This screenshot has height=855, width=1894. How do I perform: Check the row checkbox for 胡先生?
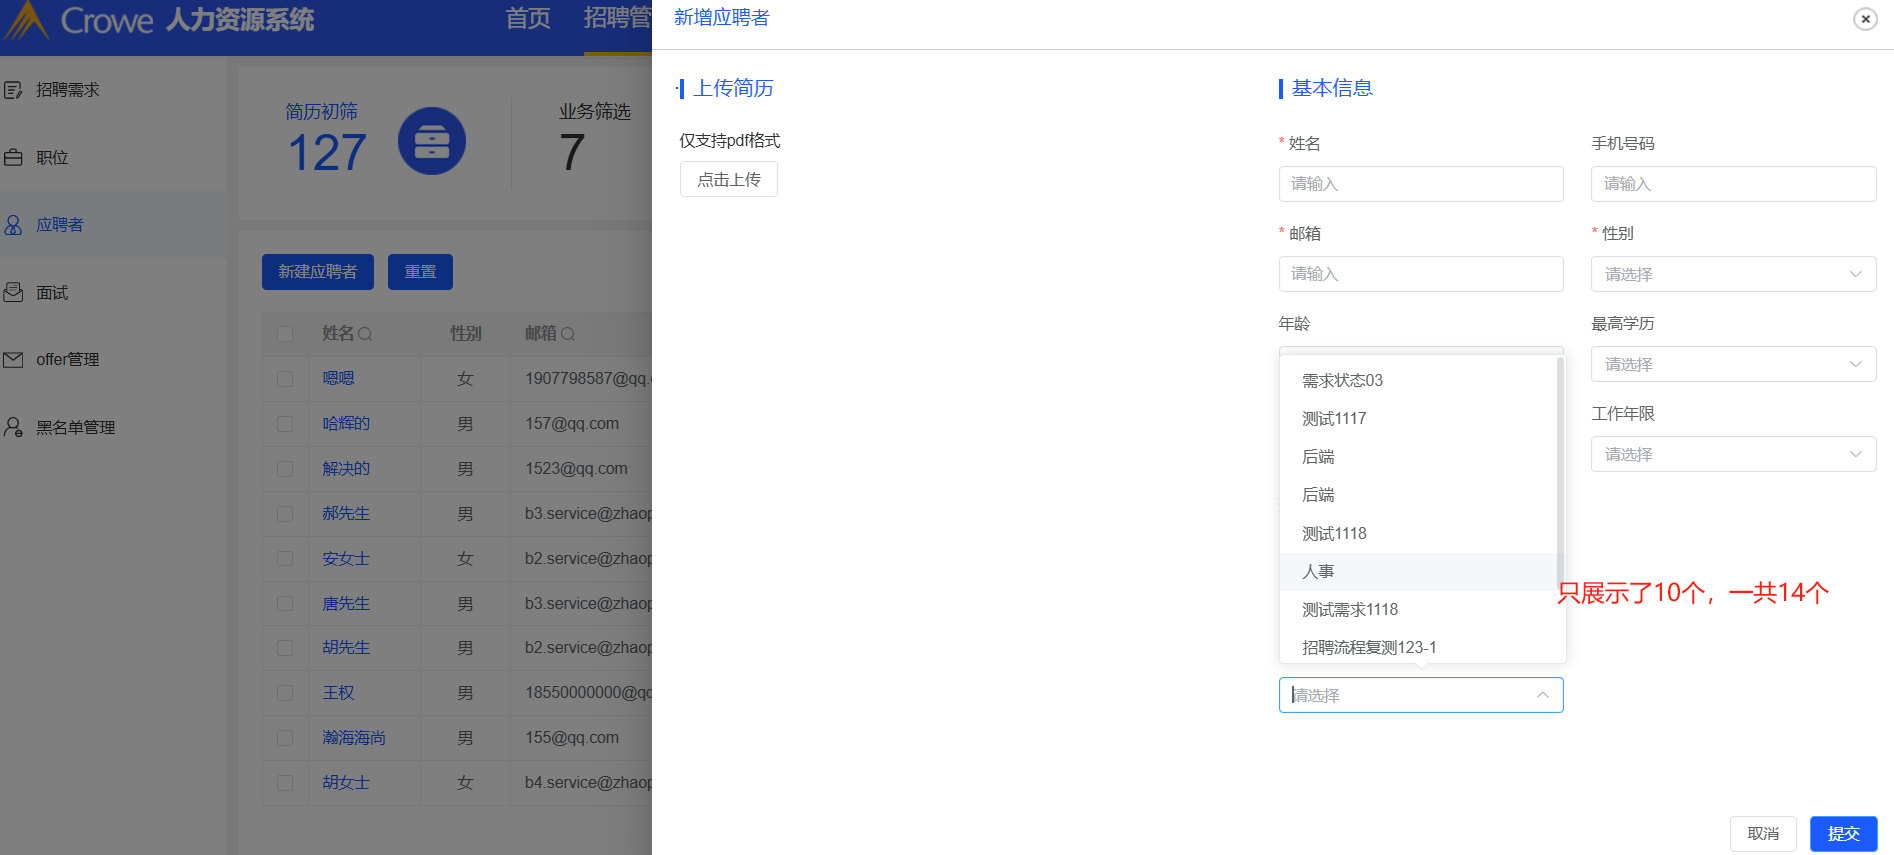coord(285,648)
